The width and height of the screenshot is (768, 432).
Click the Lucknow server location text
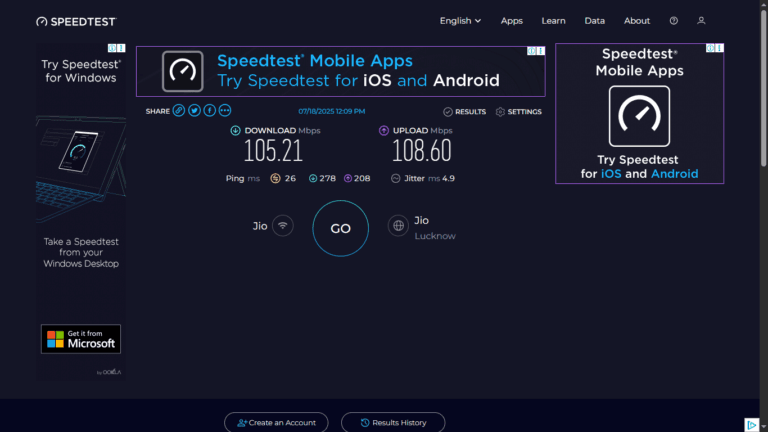(435, 236)
